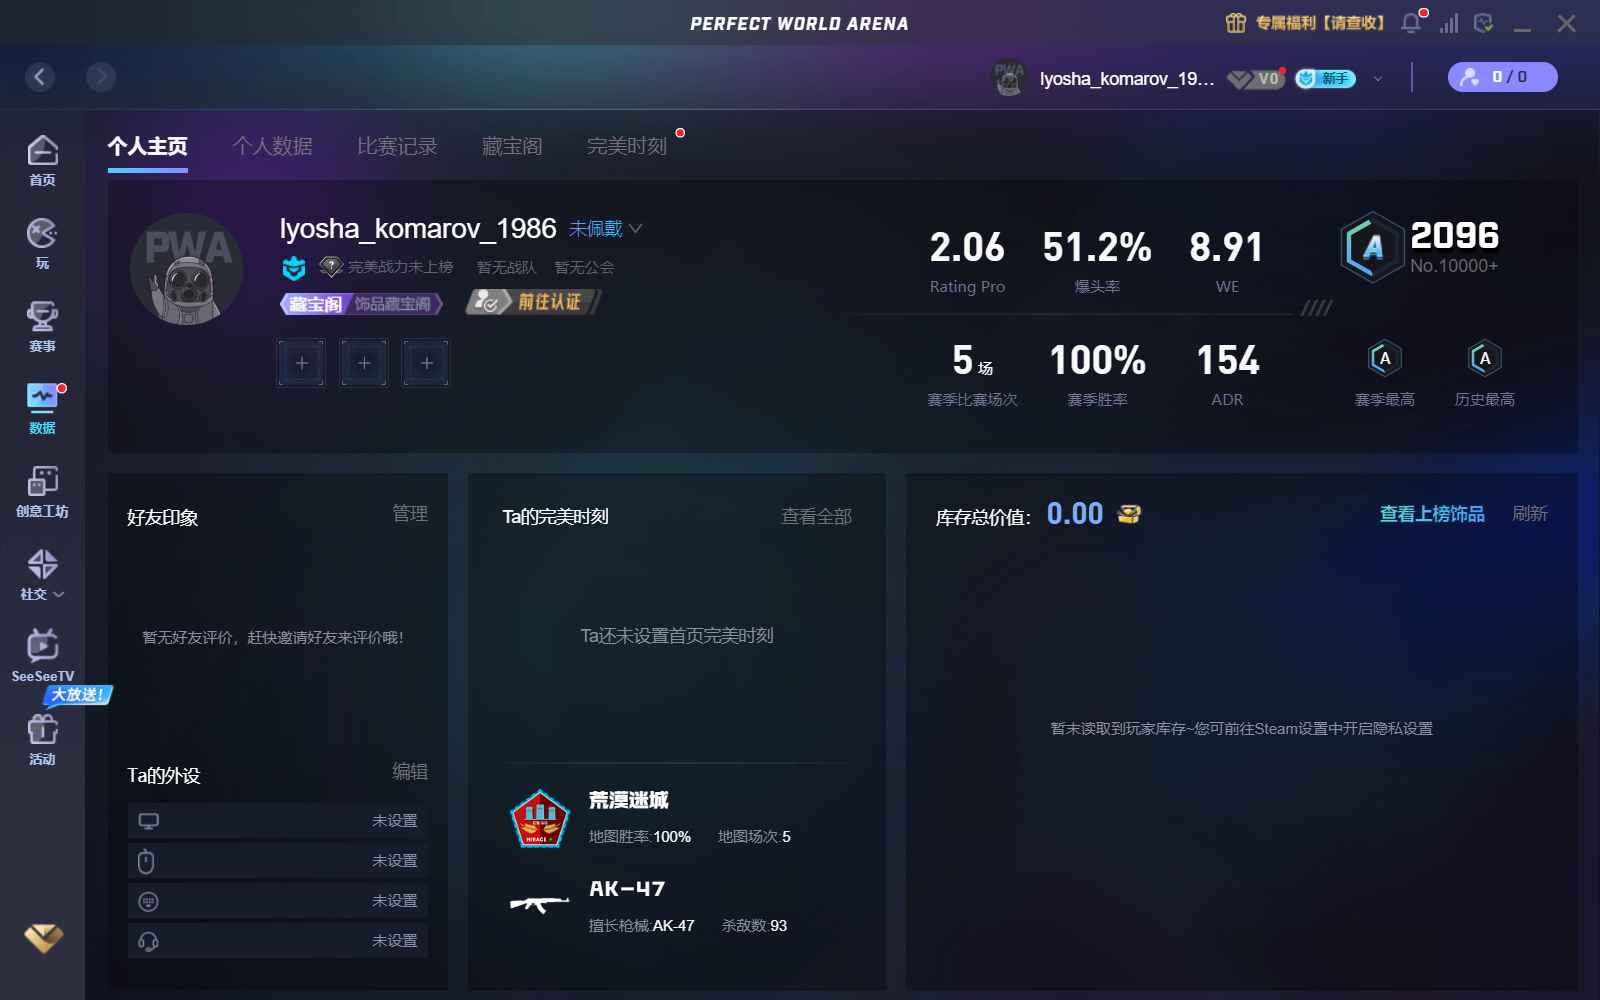Switch to the 个人数据 tab

[x=272, y=147]
